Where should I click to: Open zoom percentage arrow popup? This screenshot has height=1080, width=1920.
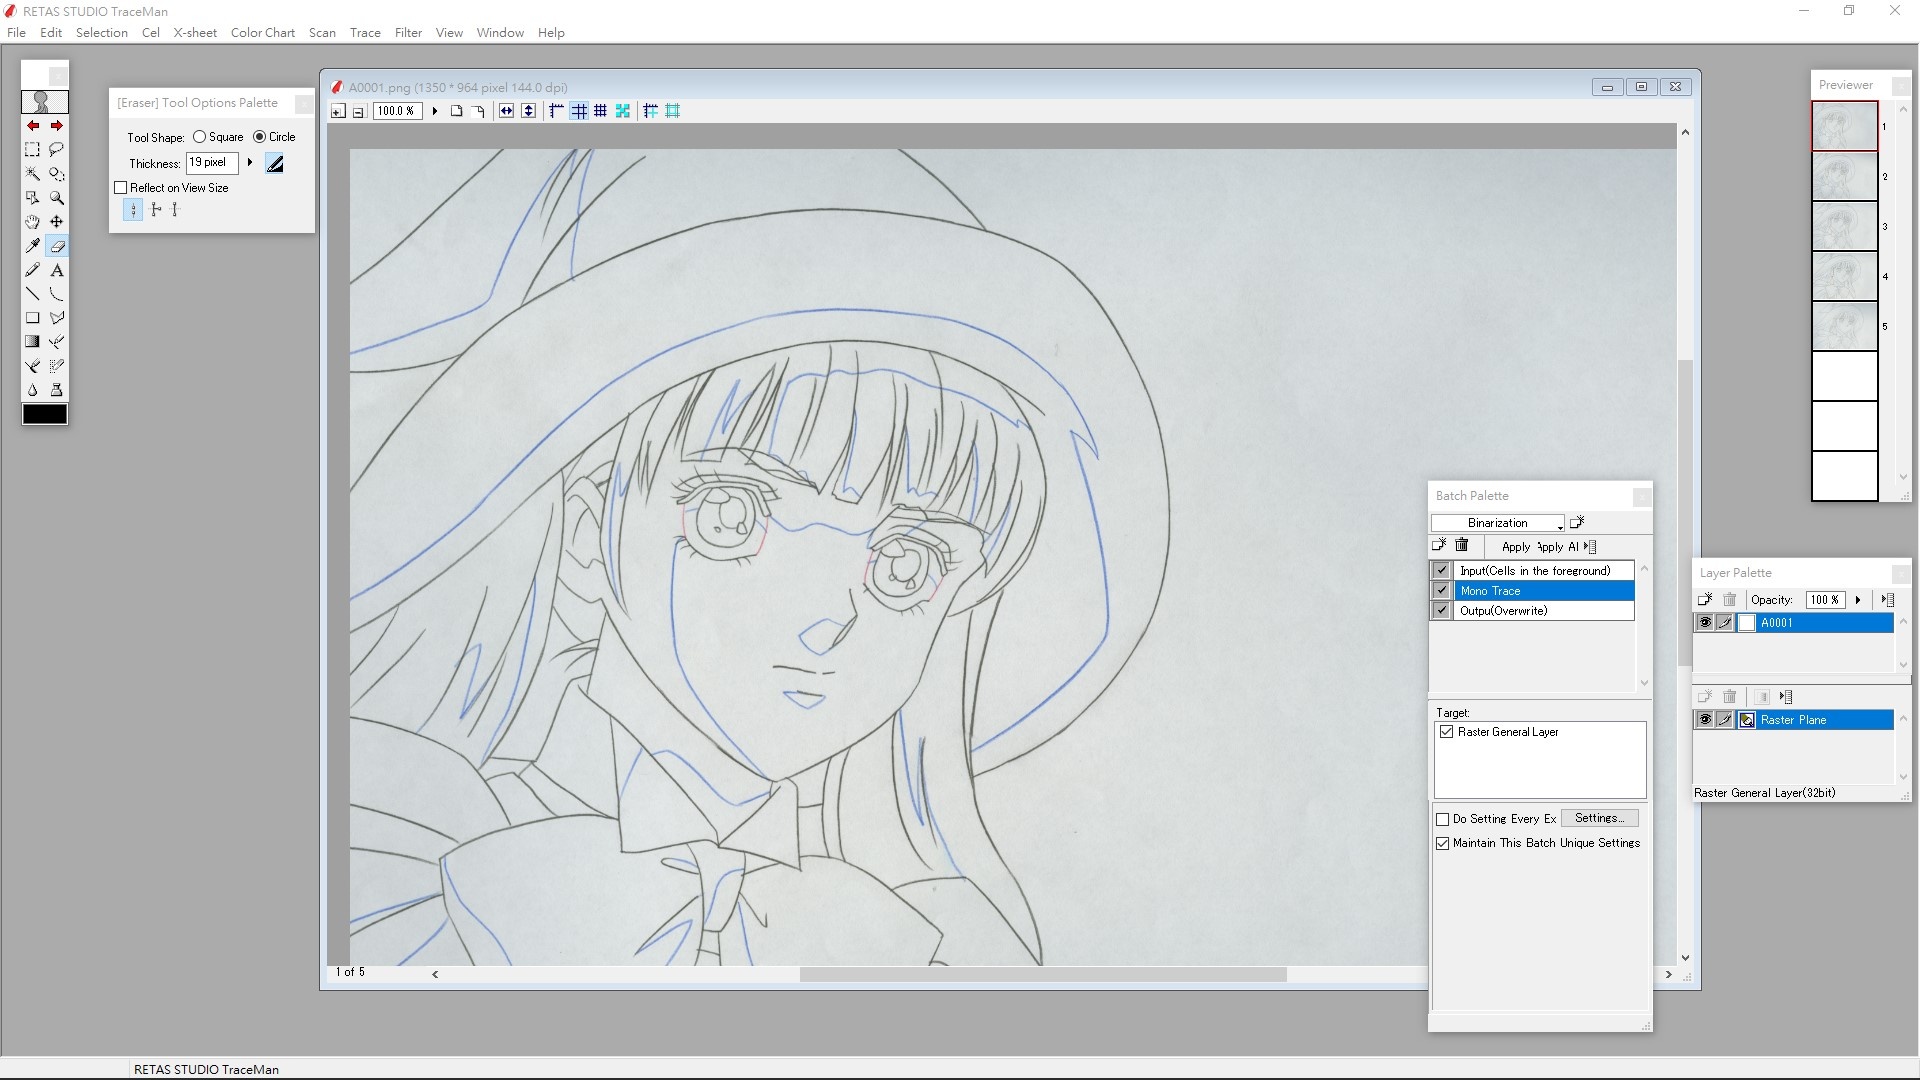434,111
